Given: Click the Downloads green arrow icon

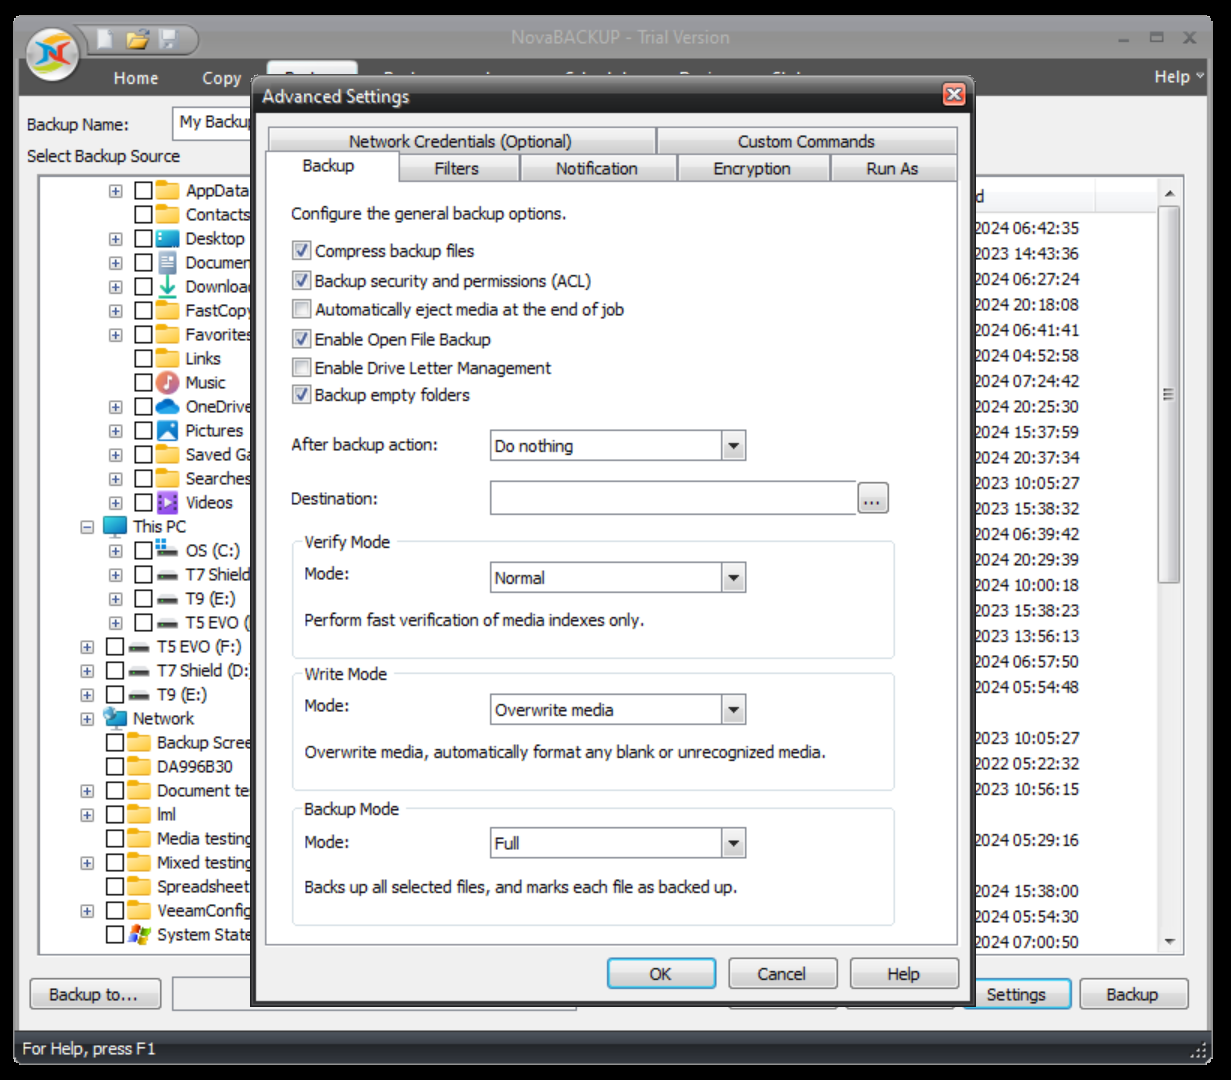Looking at the screenshot, I should [x=168, y=287].
